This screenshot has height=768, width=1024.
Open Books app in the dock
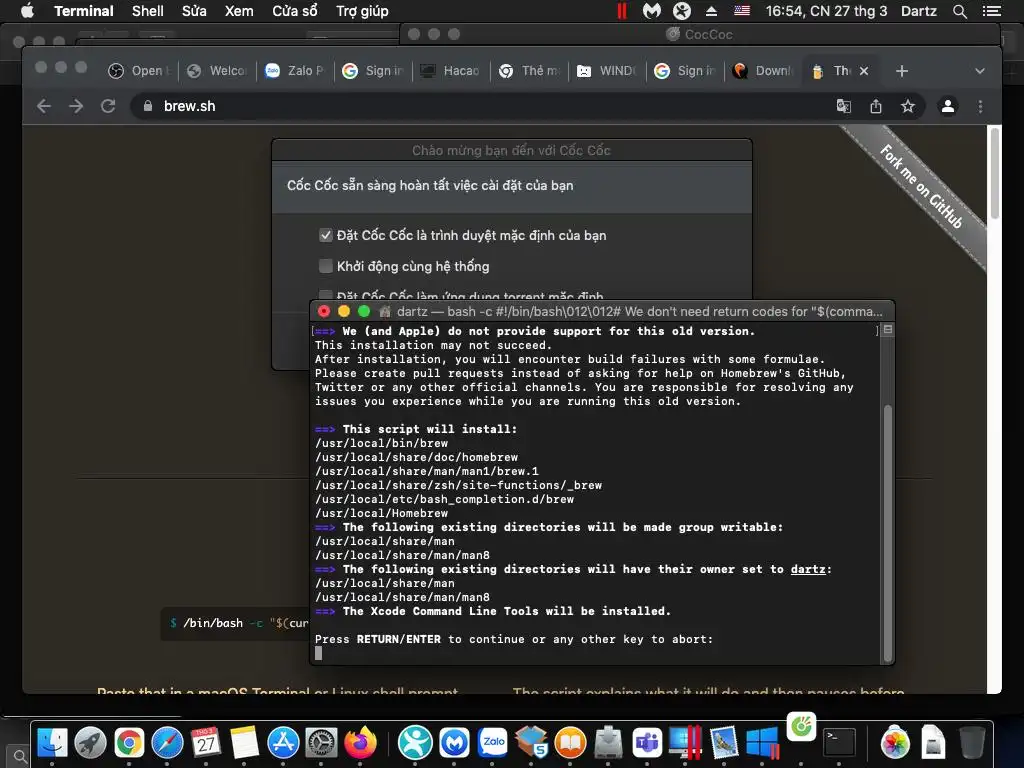(570, 743)
